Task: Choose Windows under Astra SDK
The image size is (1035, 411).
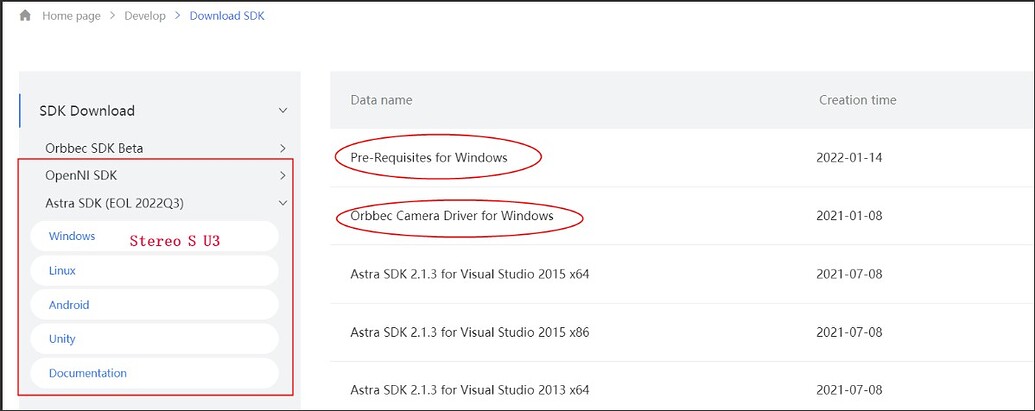Action: click(x=72, y=237)
